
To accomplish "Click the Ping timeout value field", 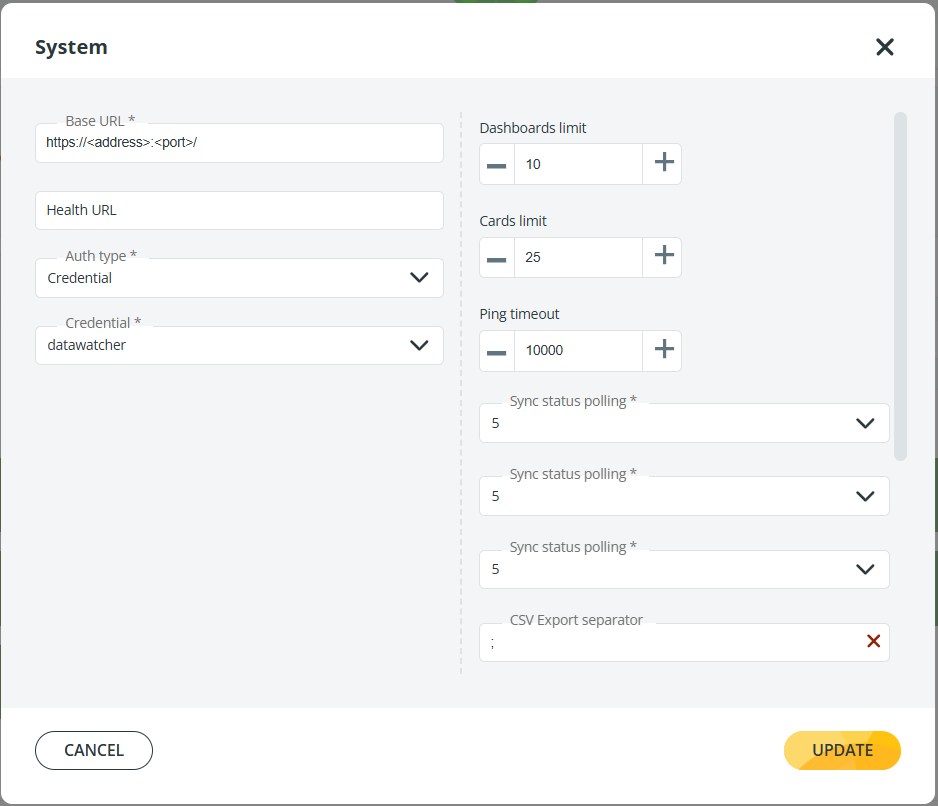I will [x=578, y=350].
